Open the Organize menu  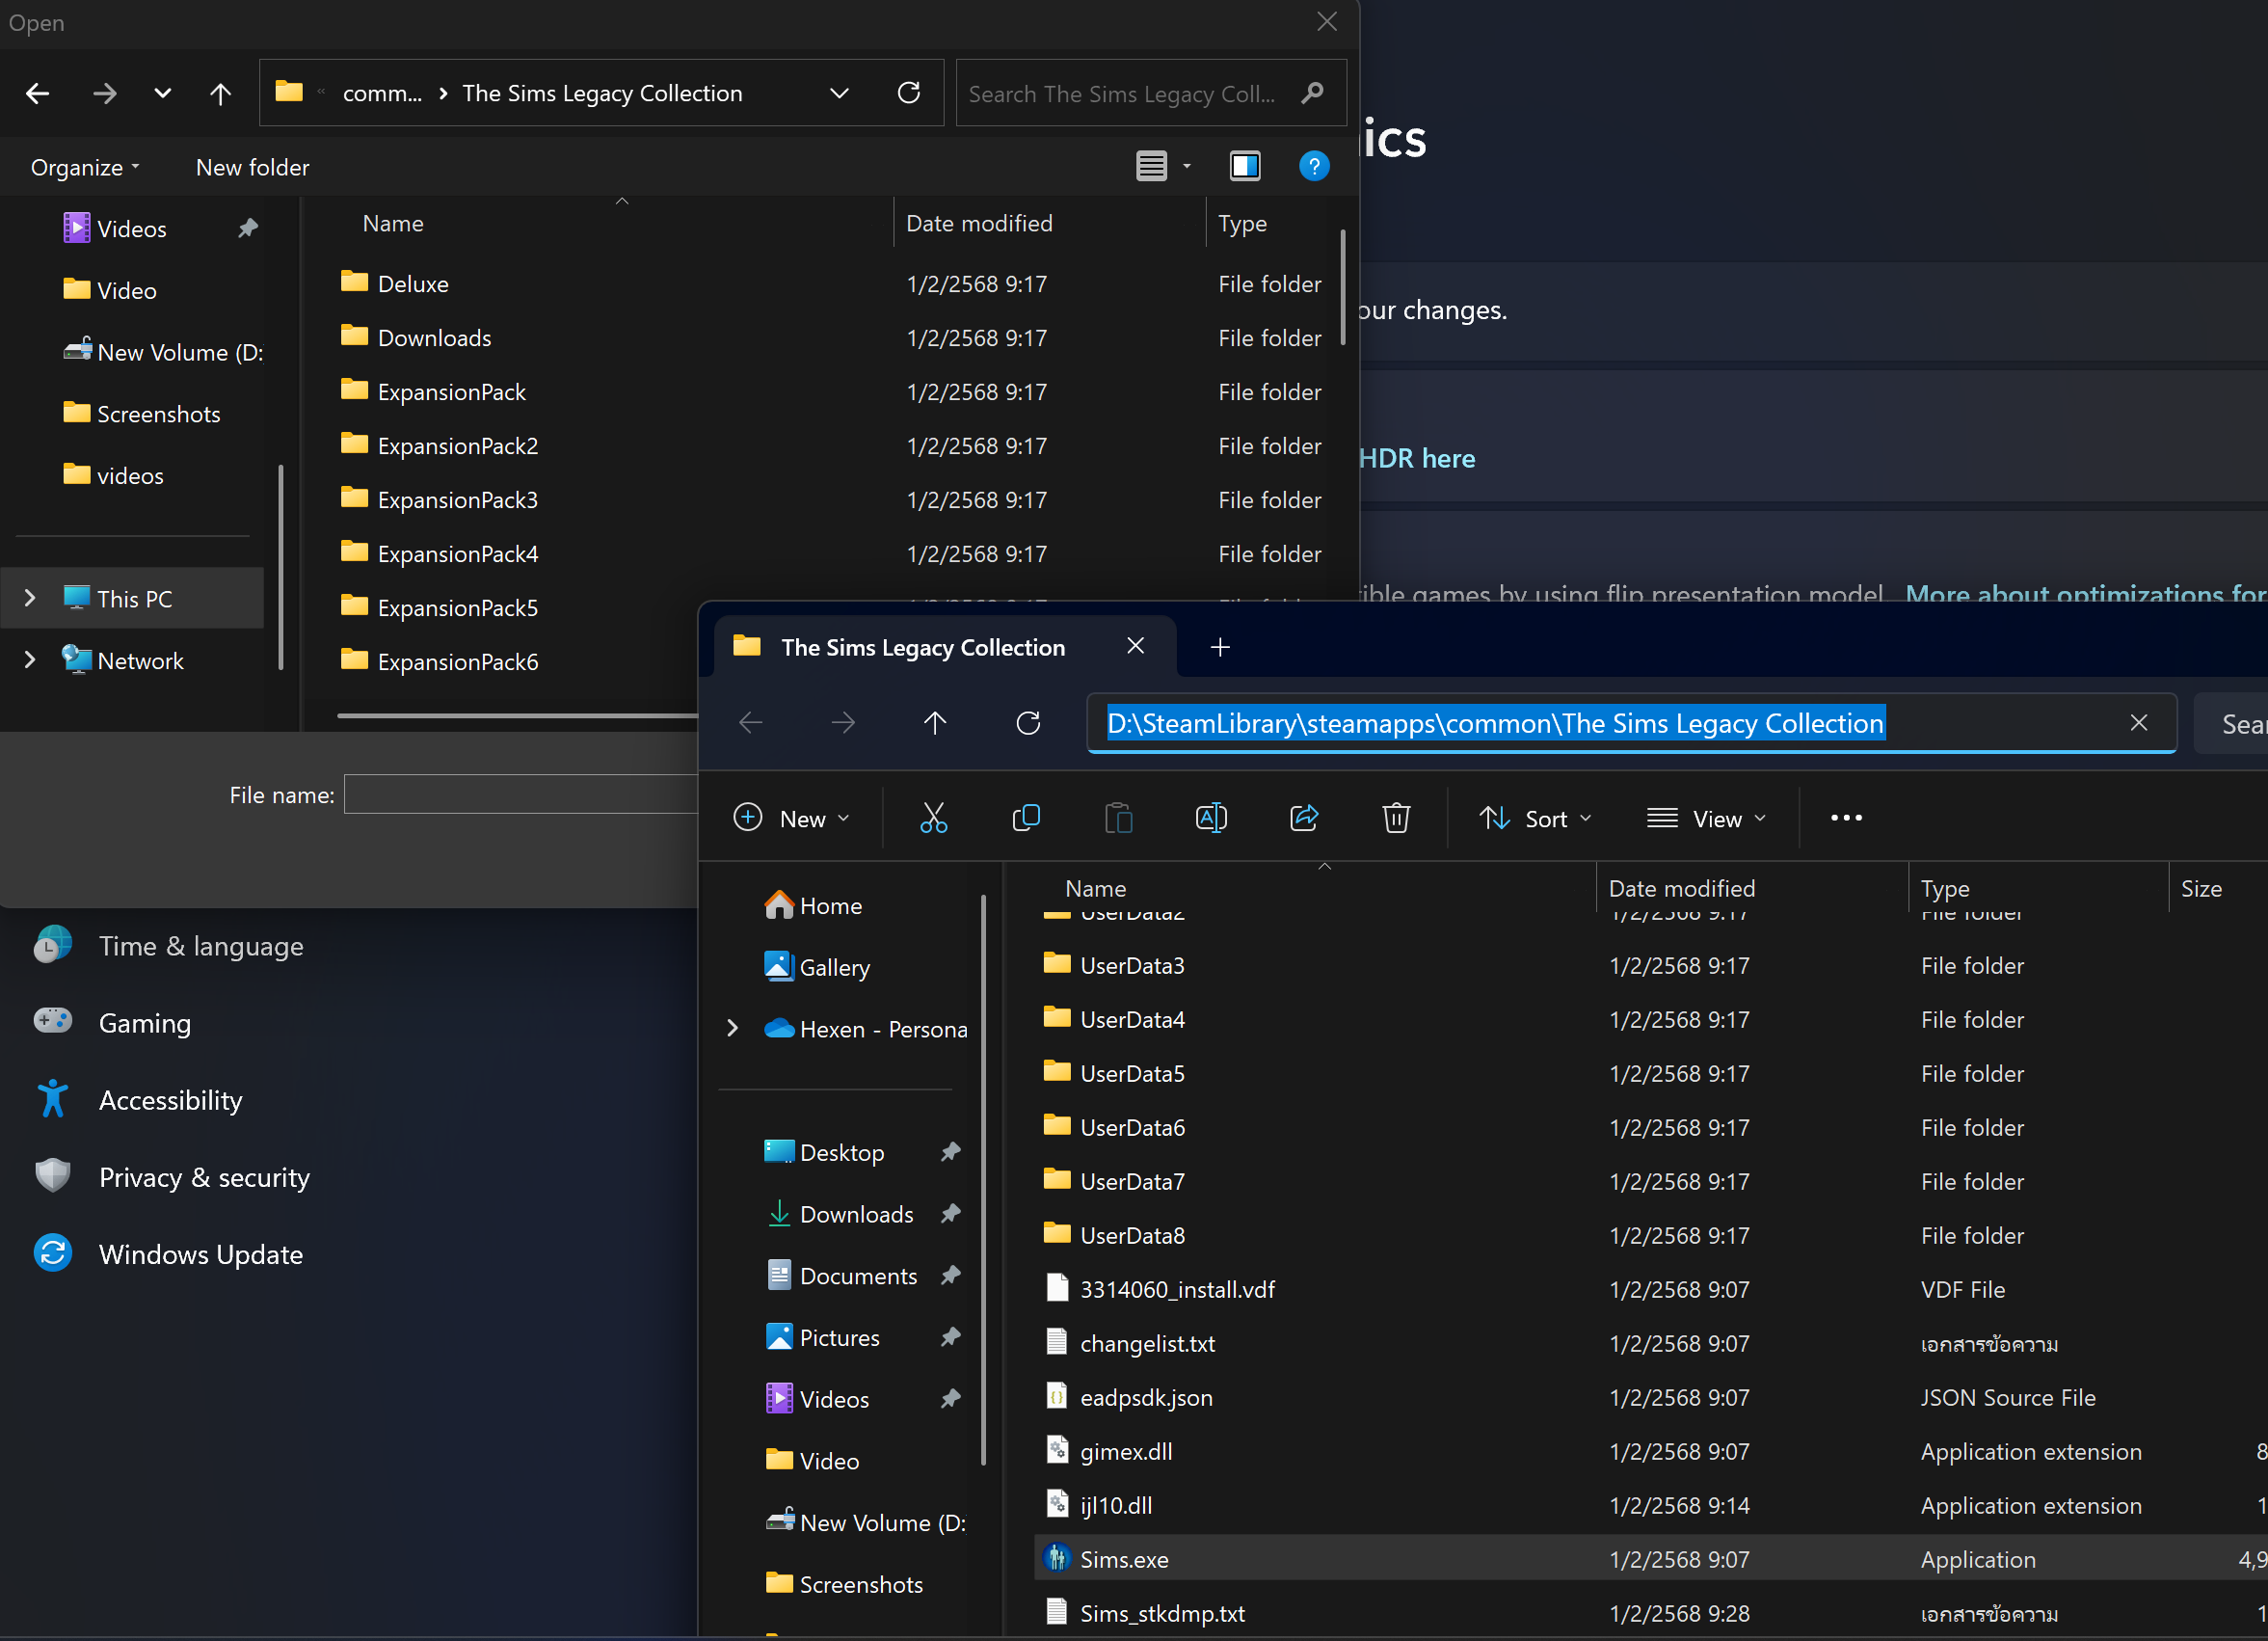coord(85,167)
